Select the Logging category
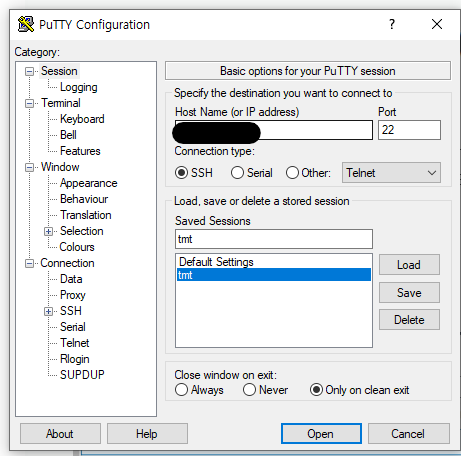The height and width of the screenshot is (456, 461). pyautogui.click(x=79, y=87)
